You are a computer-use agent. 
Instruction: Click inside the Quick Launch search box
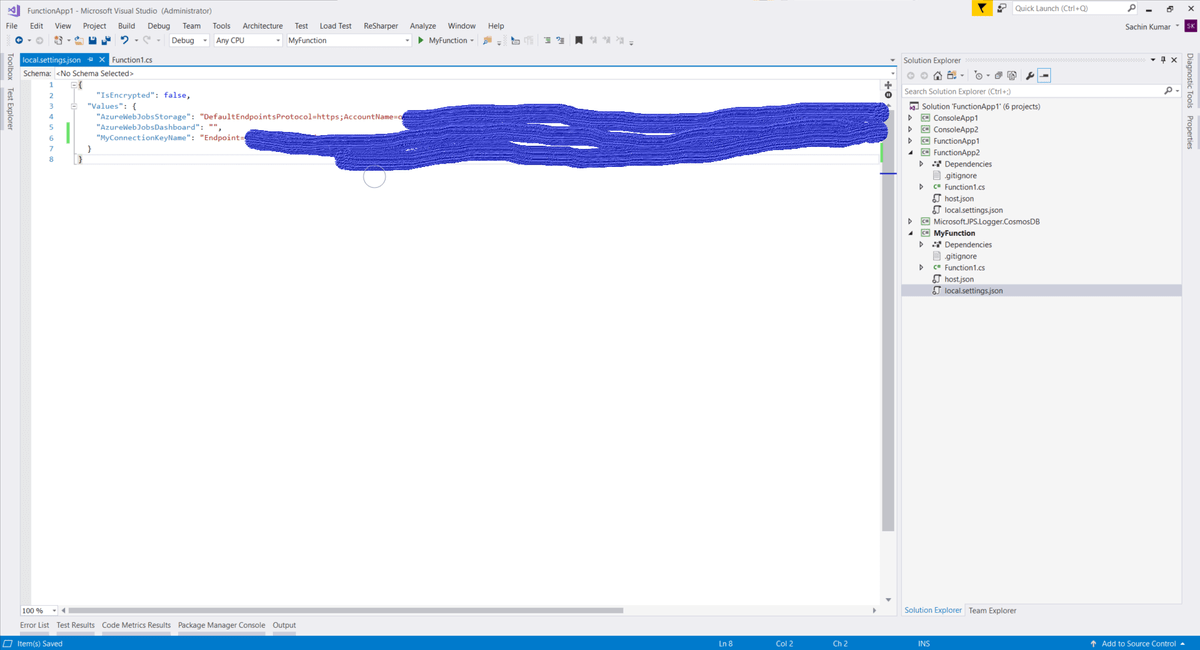[1075, 7]
